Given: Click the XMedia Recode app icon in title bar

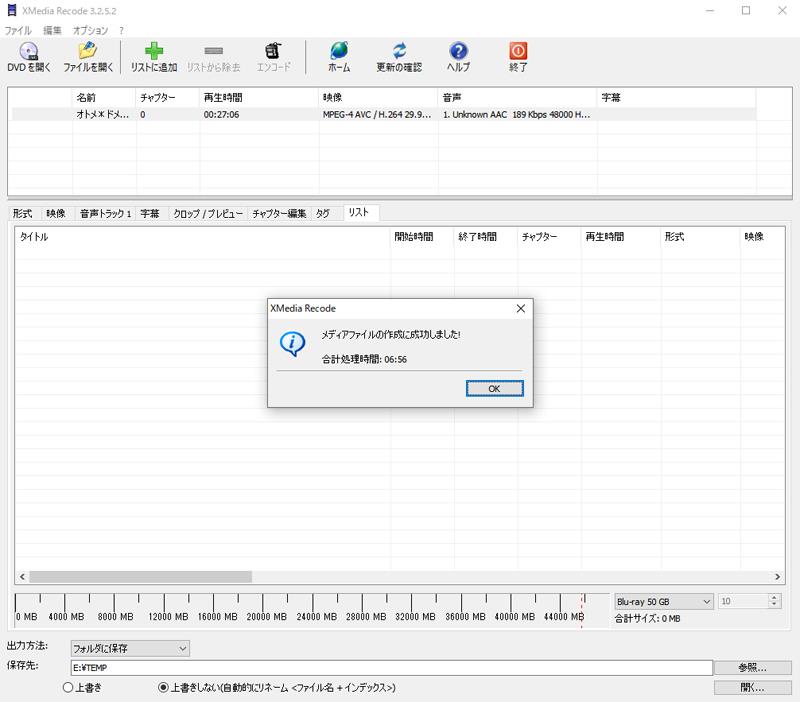Looking at the screenshot, I should tap(11, 10).
